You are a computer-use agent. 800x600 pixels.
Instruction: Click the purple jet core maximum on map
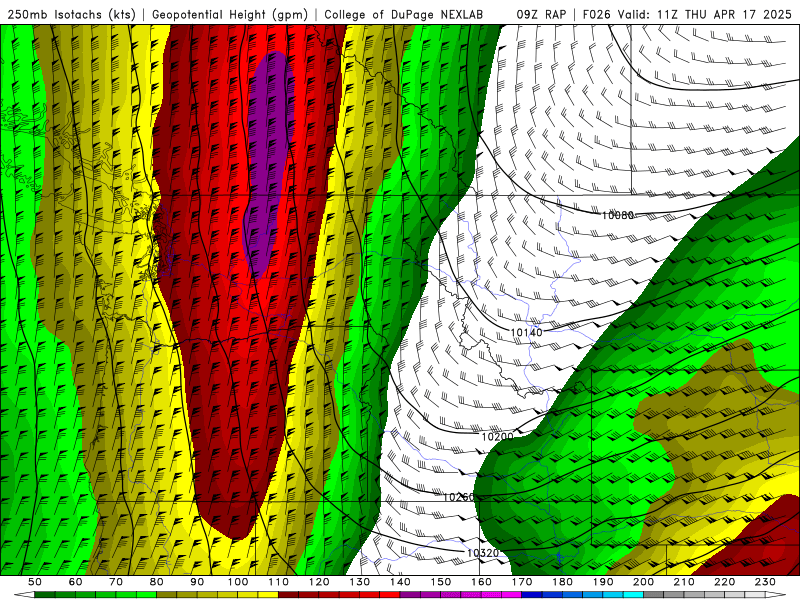pyautogui.click(x=269, y=163)
